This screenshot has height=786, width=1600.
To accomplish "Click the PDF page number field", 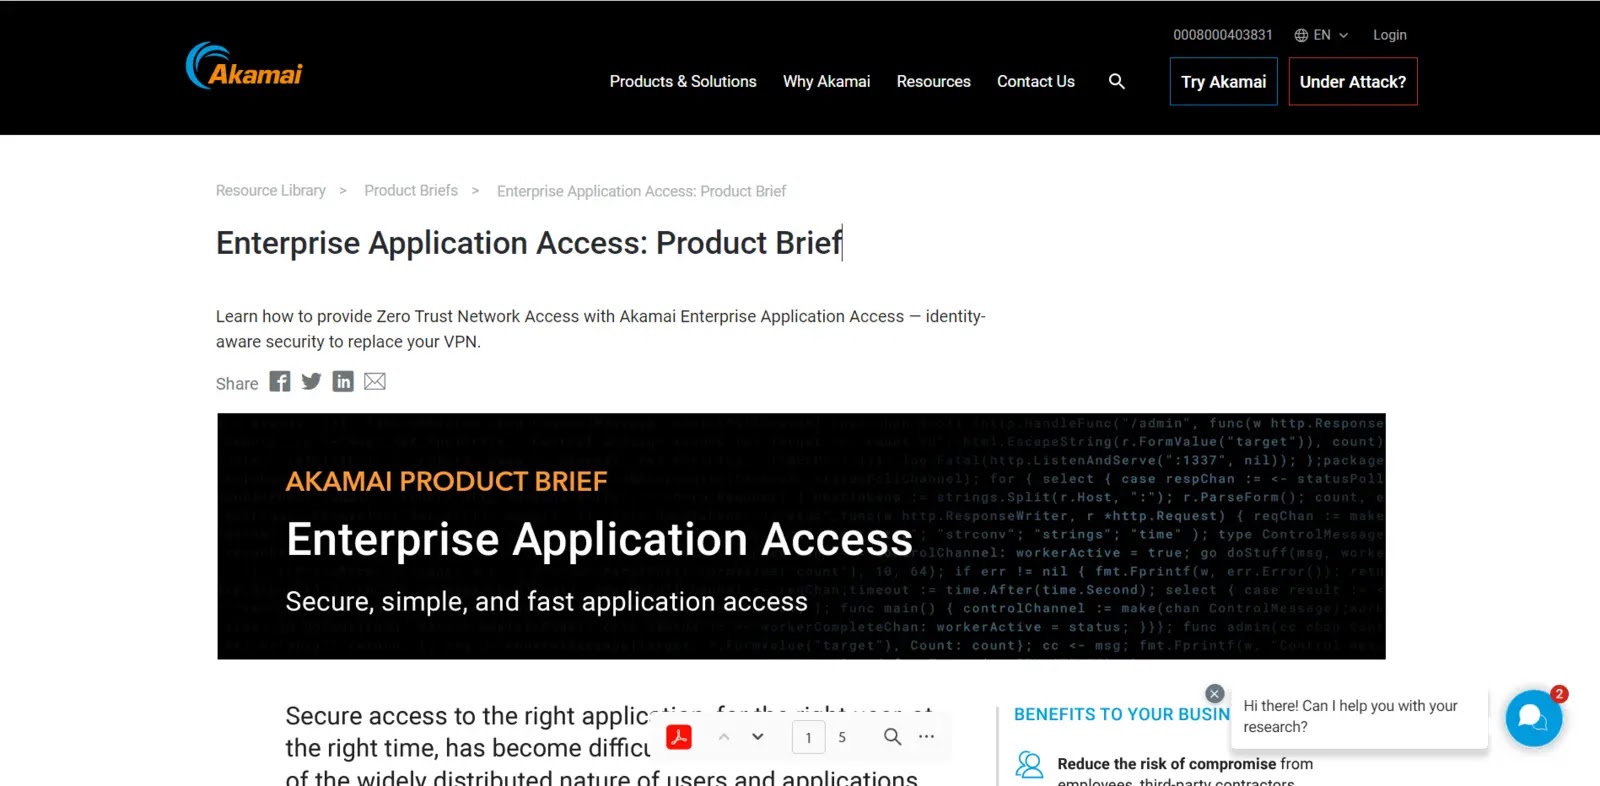I will (808, 737).
